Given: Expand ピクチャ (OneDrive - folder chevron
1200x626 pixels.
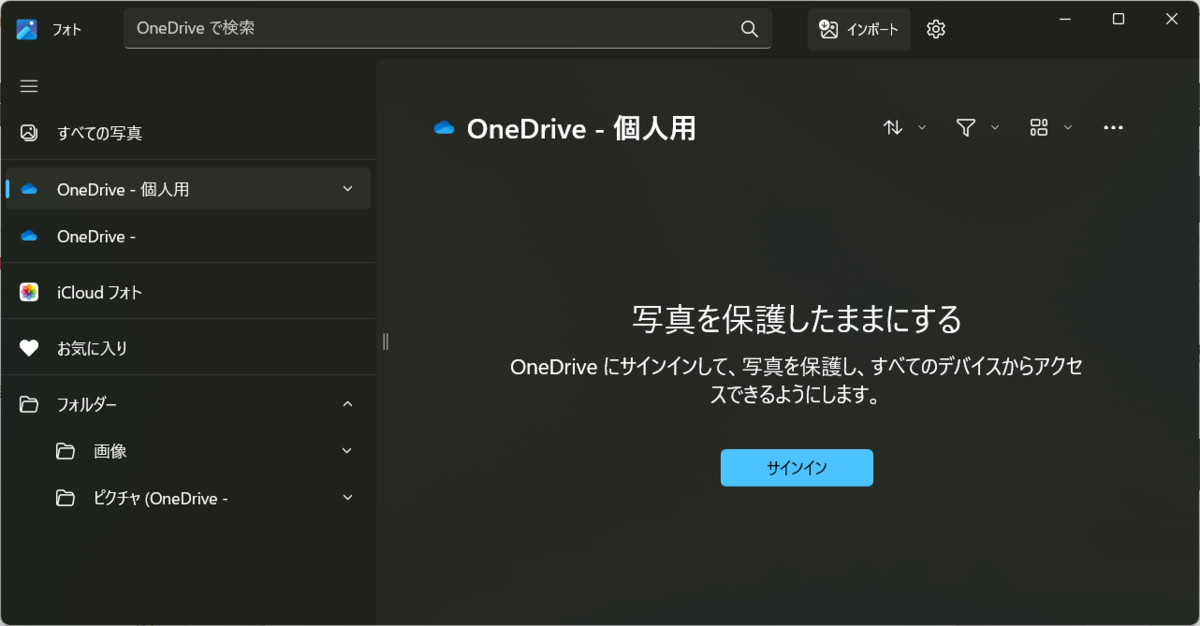Looking at the screenshot, I should coord(347,498).
